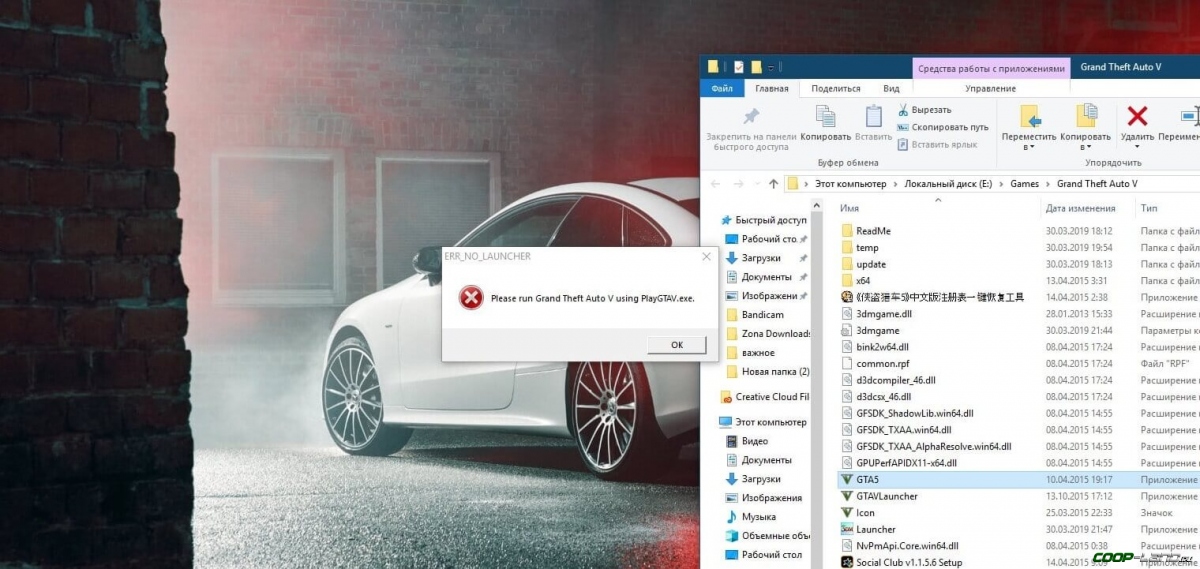Select the x64 folder icon
Image resolution: width=1200 pixels, height=569 pixels.
coord(846,281)
